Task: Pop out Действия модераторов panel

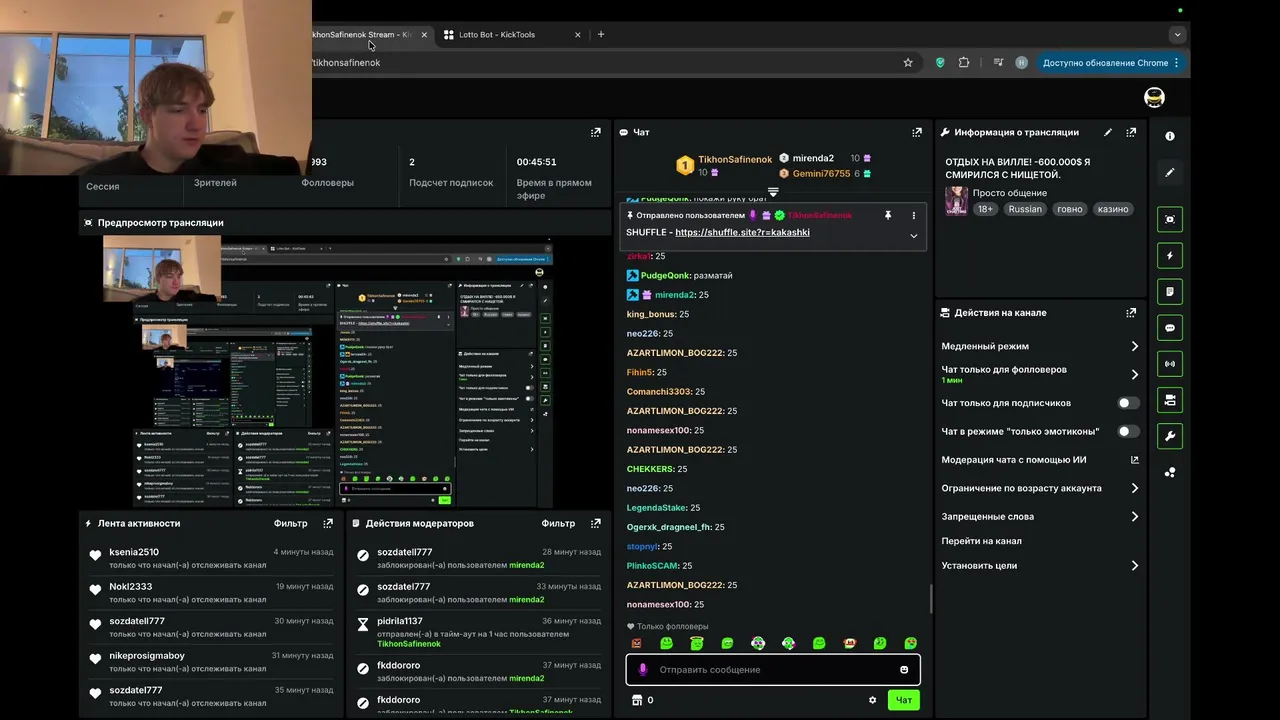Action: pos(596,523)
